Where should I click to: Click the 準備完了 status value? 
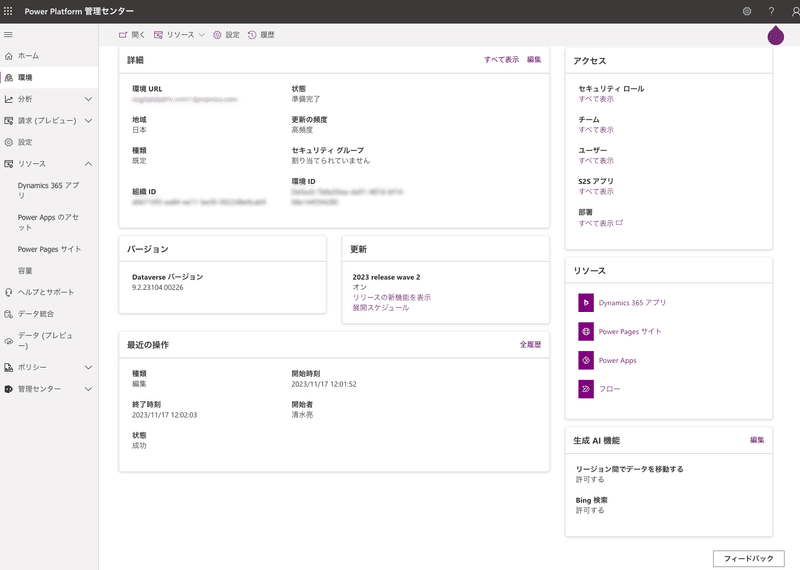[x=306, y=99]
